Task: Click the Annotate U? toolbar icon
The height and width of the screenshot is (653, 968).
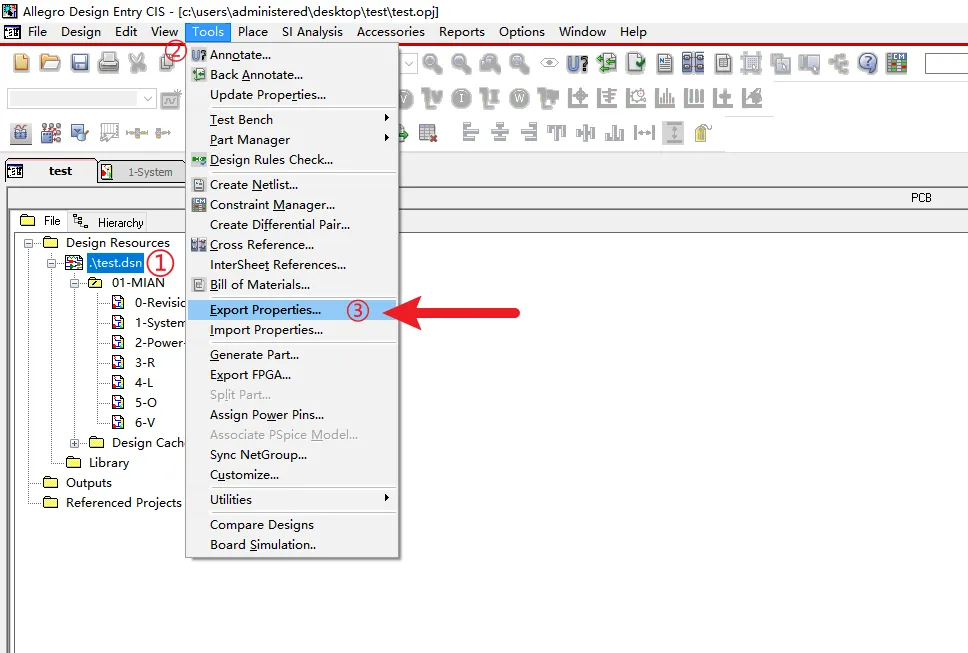Action: point(577,64)
